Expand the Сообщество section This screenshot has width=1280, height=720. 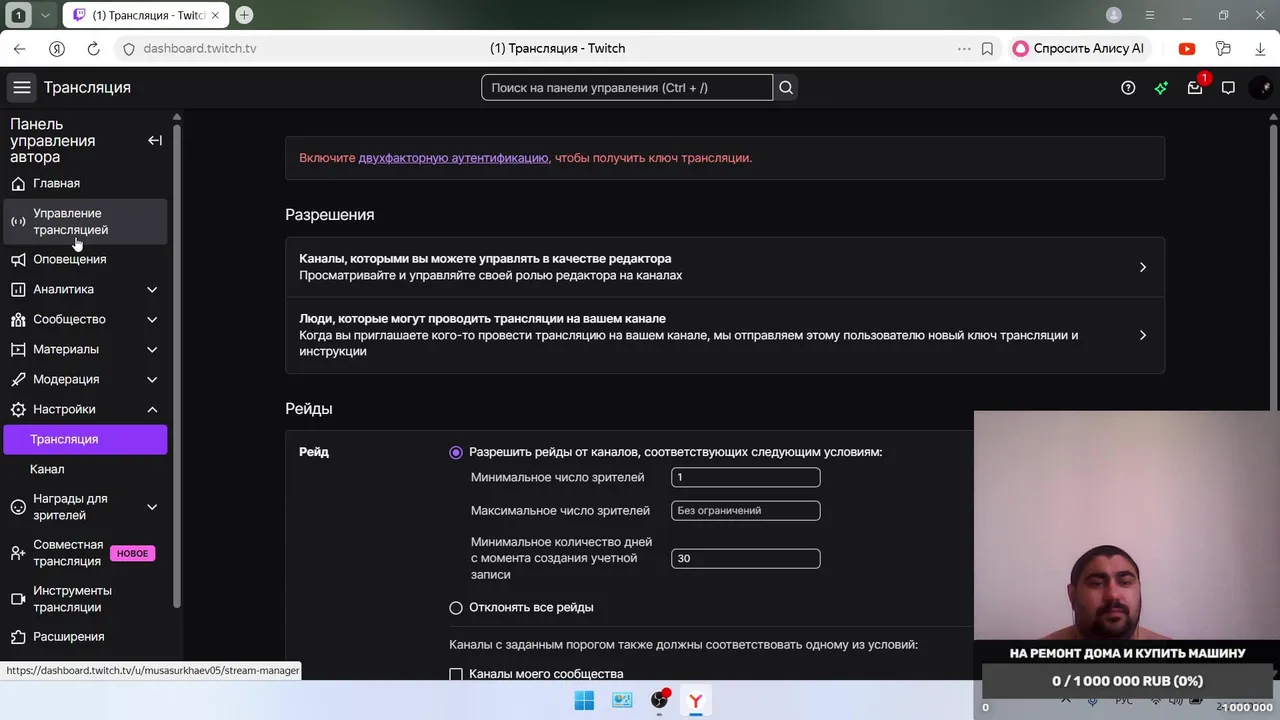pyautogui.click(x=152, y=319)
